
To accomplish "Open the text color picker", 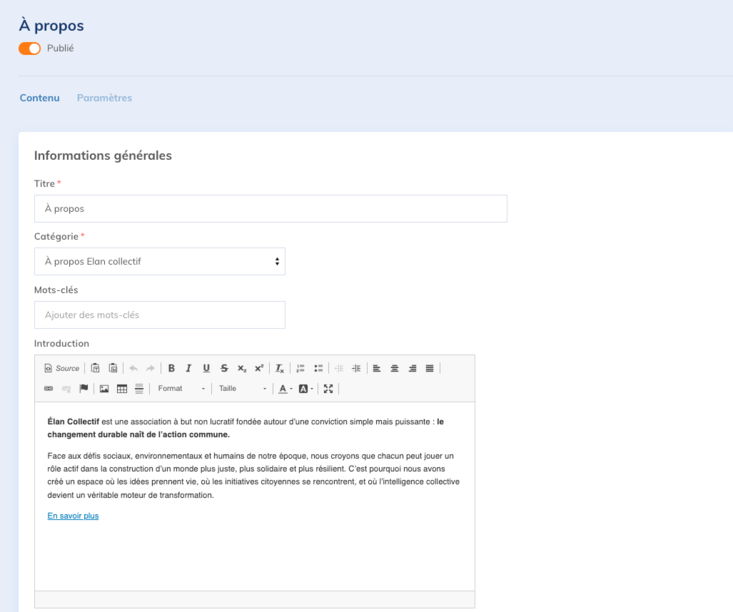I will point(285,389).
